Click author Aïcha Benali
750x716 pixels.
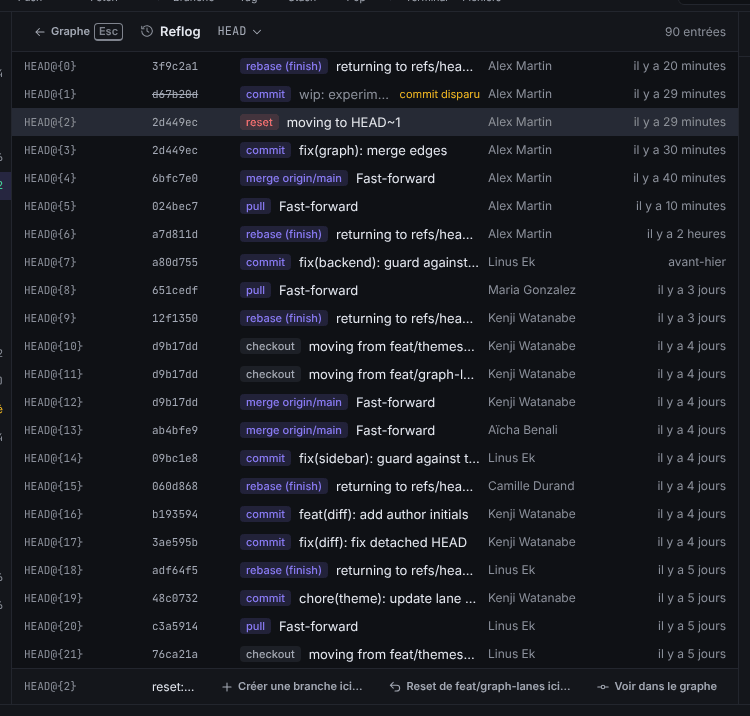522,430
